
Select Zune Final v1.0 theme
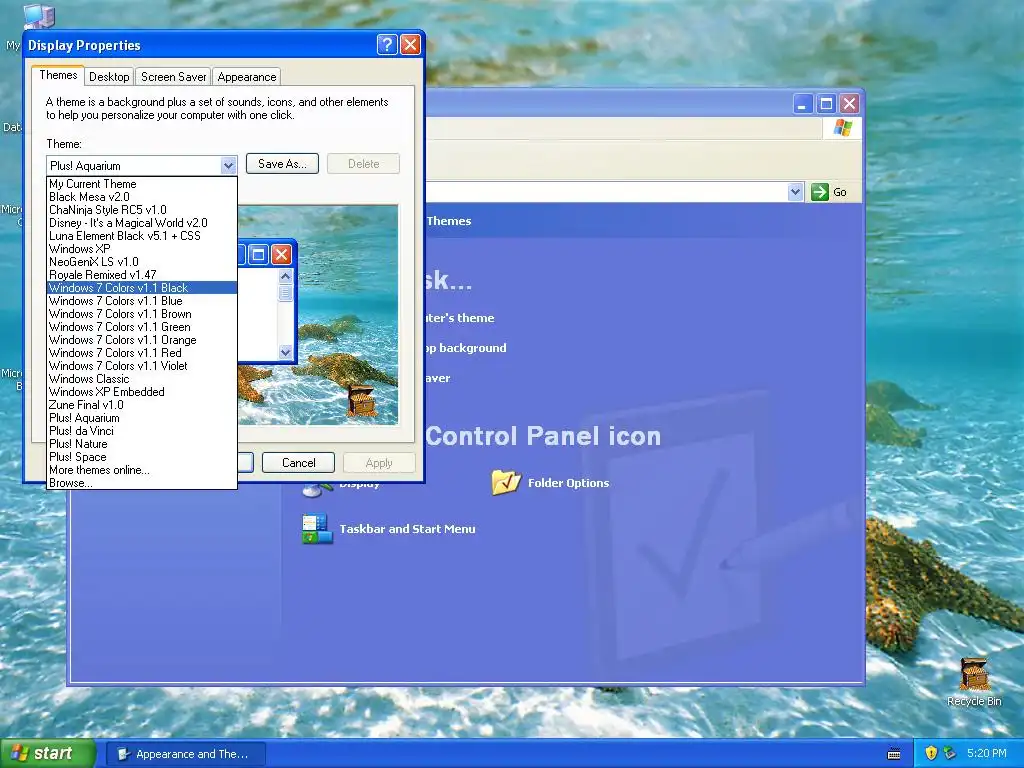tap(142, 405)
